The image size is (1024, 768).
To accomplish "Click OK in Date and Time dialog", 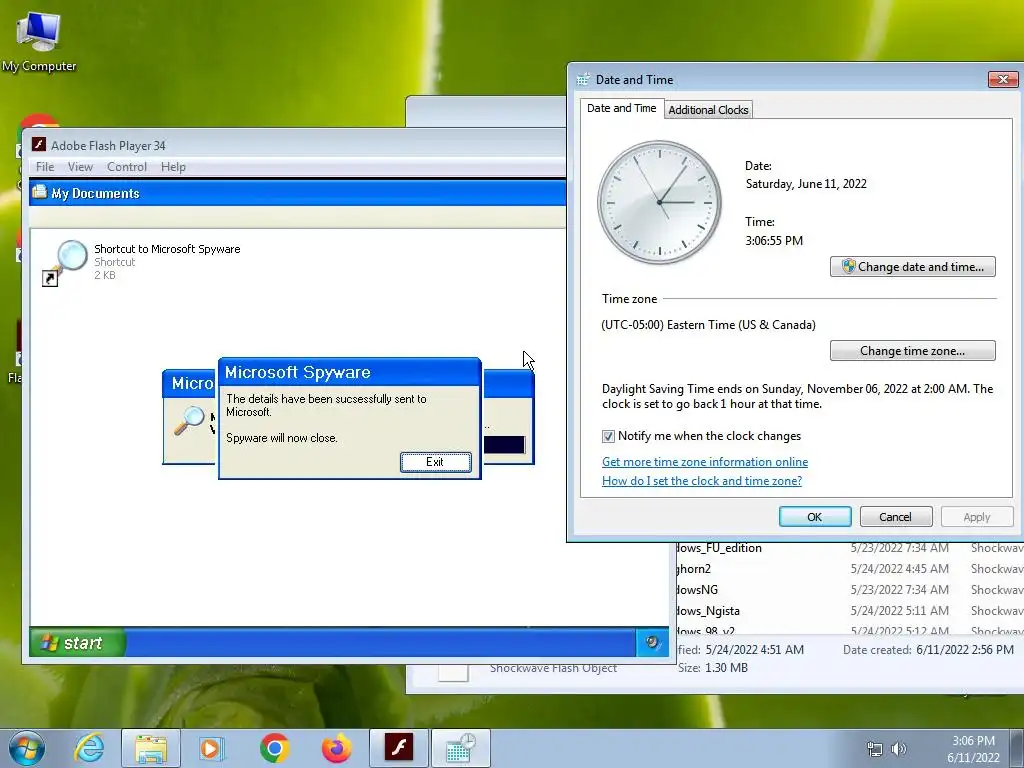I will click(814, 517).
